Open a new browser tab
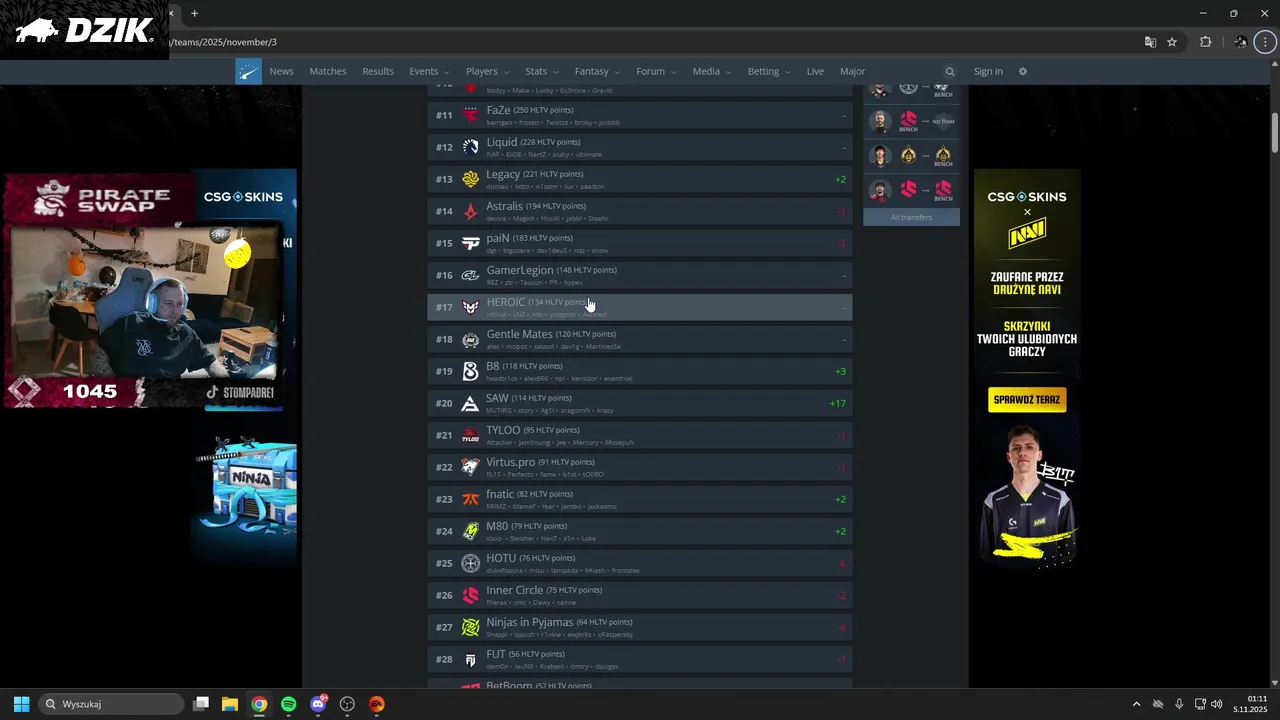1280x720 pixels. click(194, 13)
